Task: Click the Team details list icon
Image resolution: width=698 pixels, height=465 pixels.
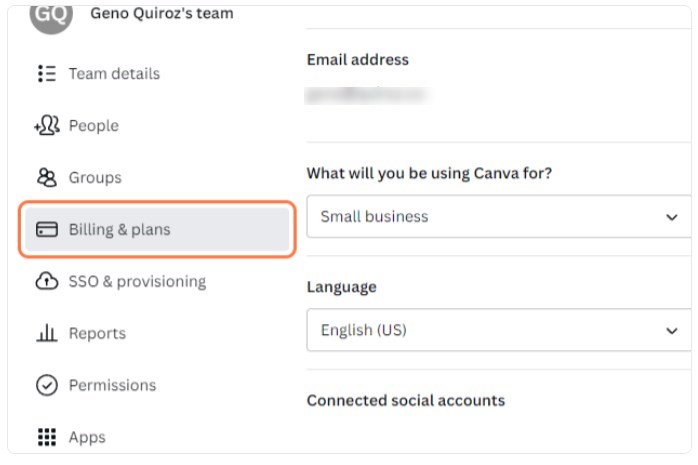Action: click(x=47, y=73)
